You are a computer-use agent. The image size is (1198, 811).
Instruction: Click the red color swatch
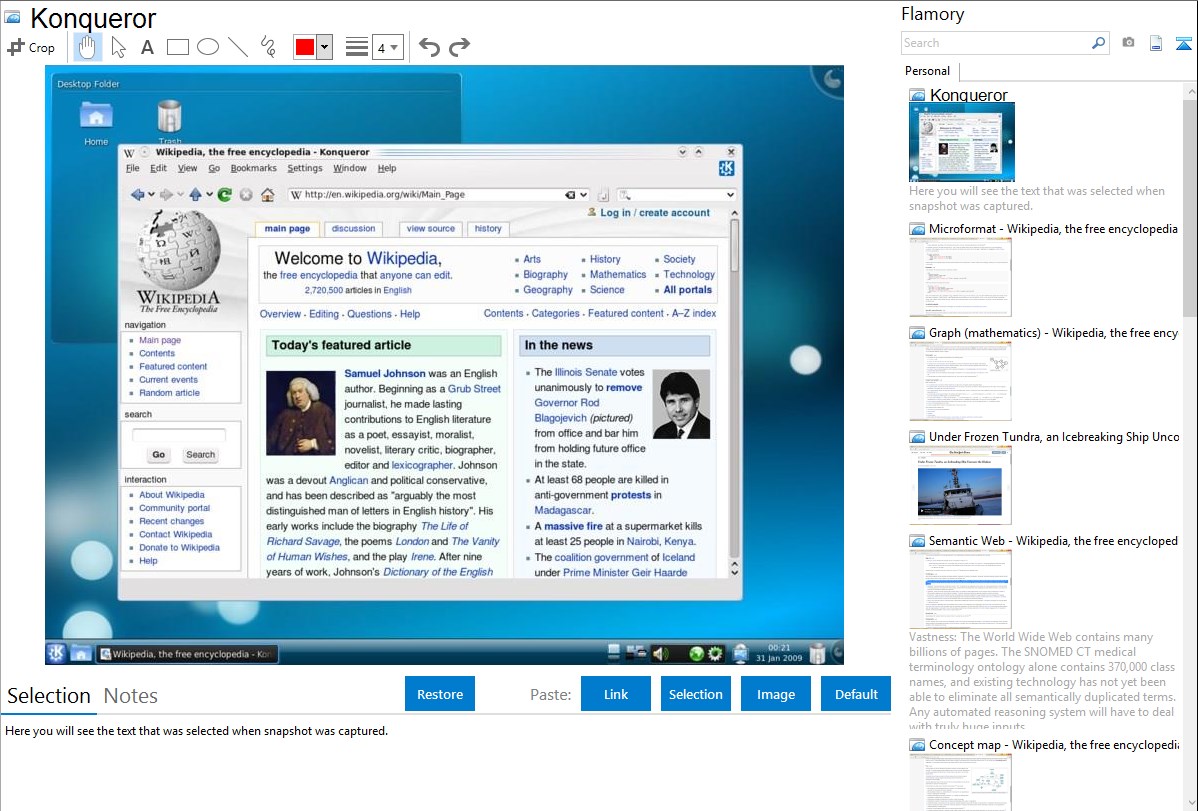(304, 47)
